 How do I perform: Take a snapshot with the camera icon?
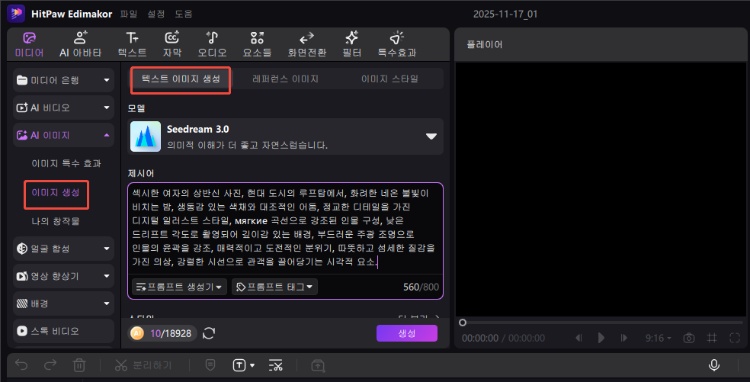click(x=688, y=338)
